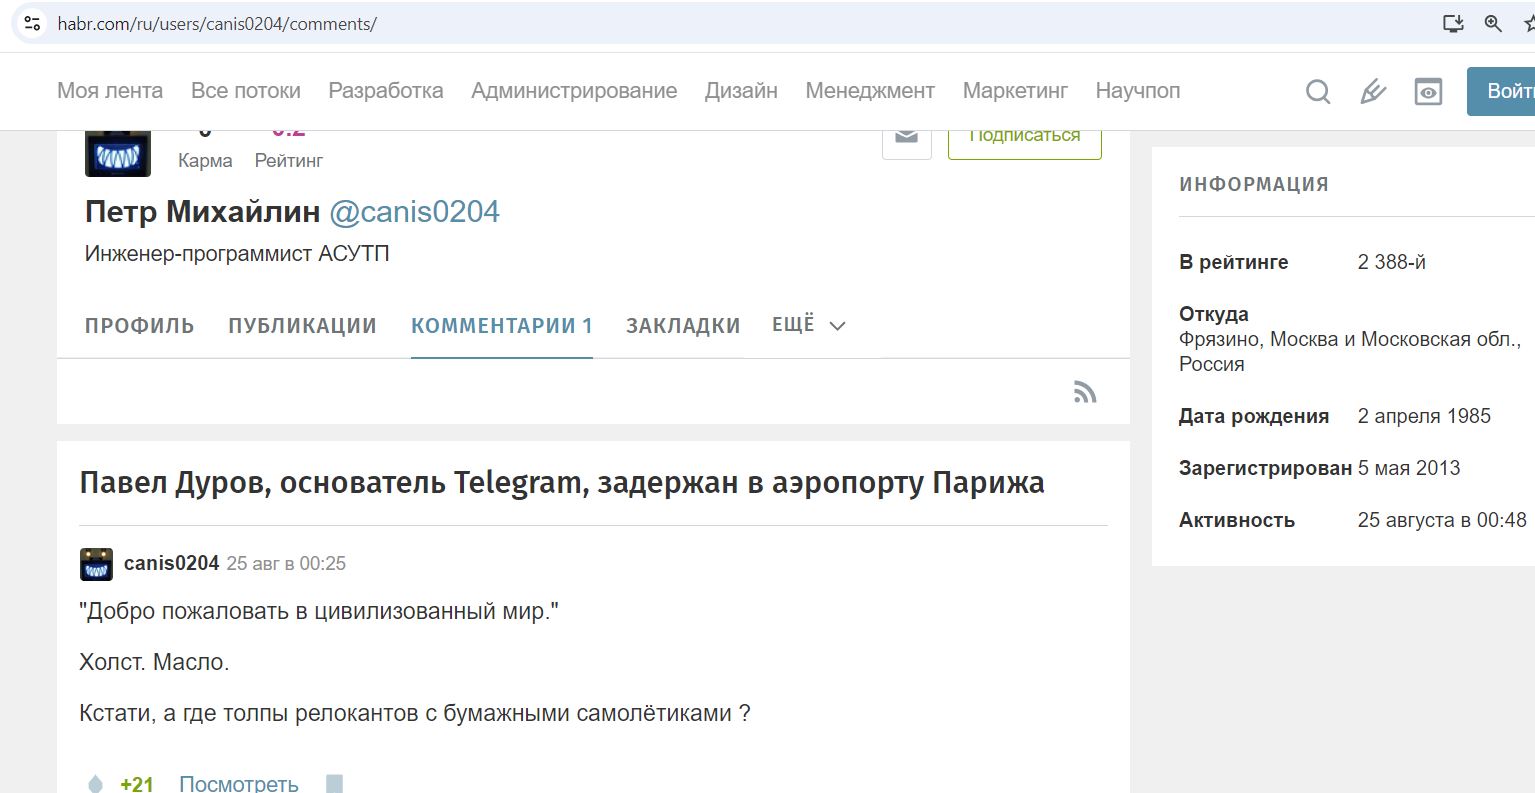Open Менеджмент section

[x=870, y=91]
